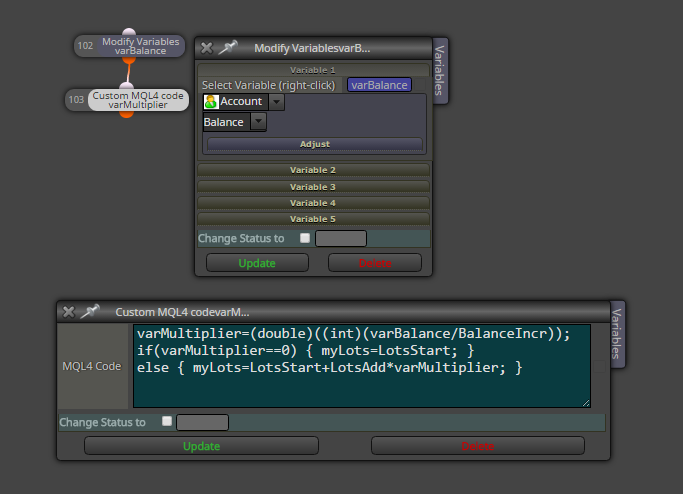683x494 pixels.
Task: Click Delete in Custom MQL4 code panel
Action: tap(478, 446)
